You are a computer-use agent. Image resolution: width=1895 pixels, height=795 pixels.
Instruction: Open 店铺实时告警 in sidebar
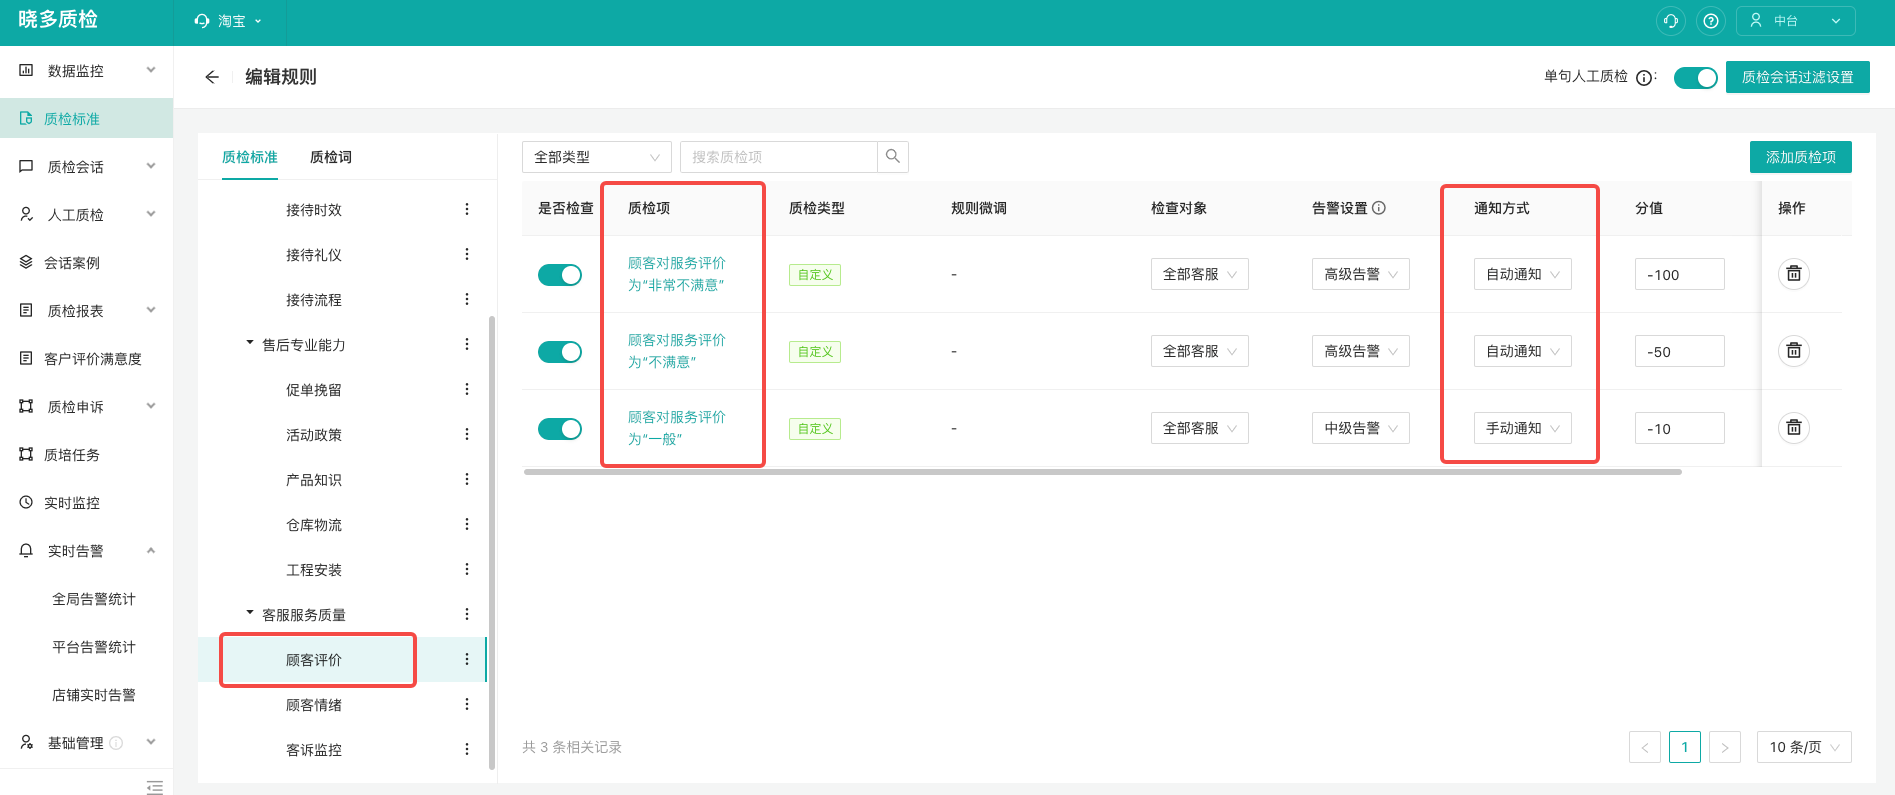94,695
